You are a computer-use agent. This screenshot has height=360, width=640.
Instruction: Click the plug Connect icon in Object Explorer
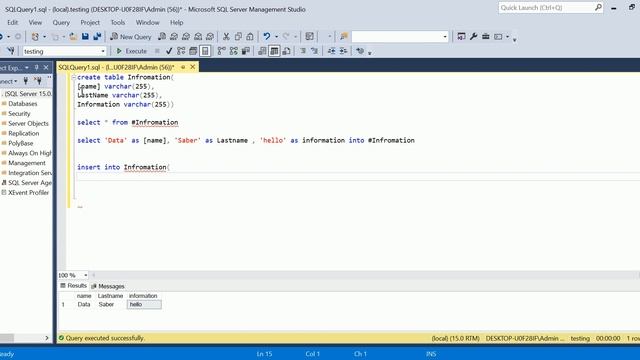(26, 81)
